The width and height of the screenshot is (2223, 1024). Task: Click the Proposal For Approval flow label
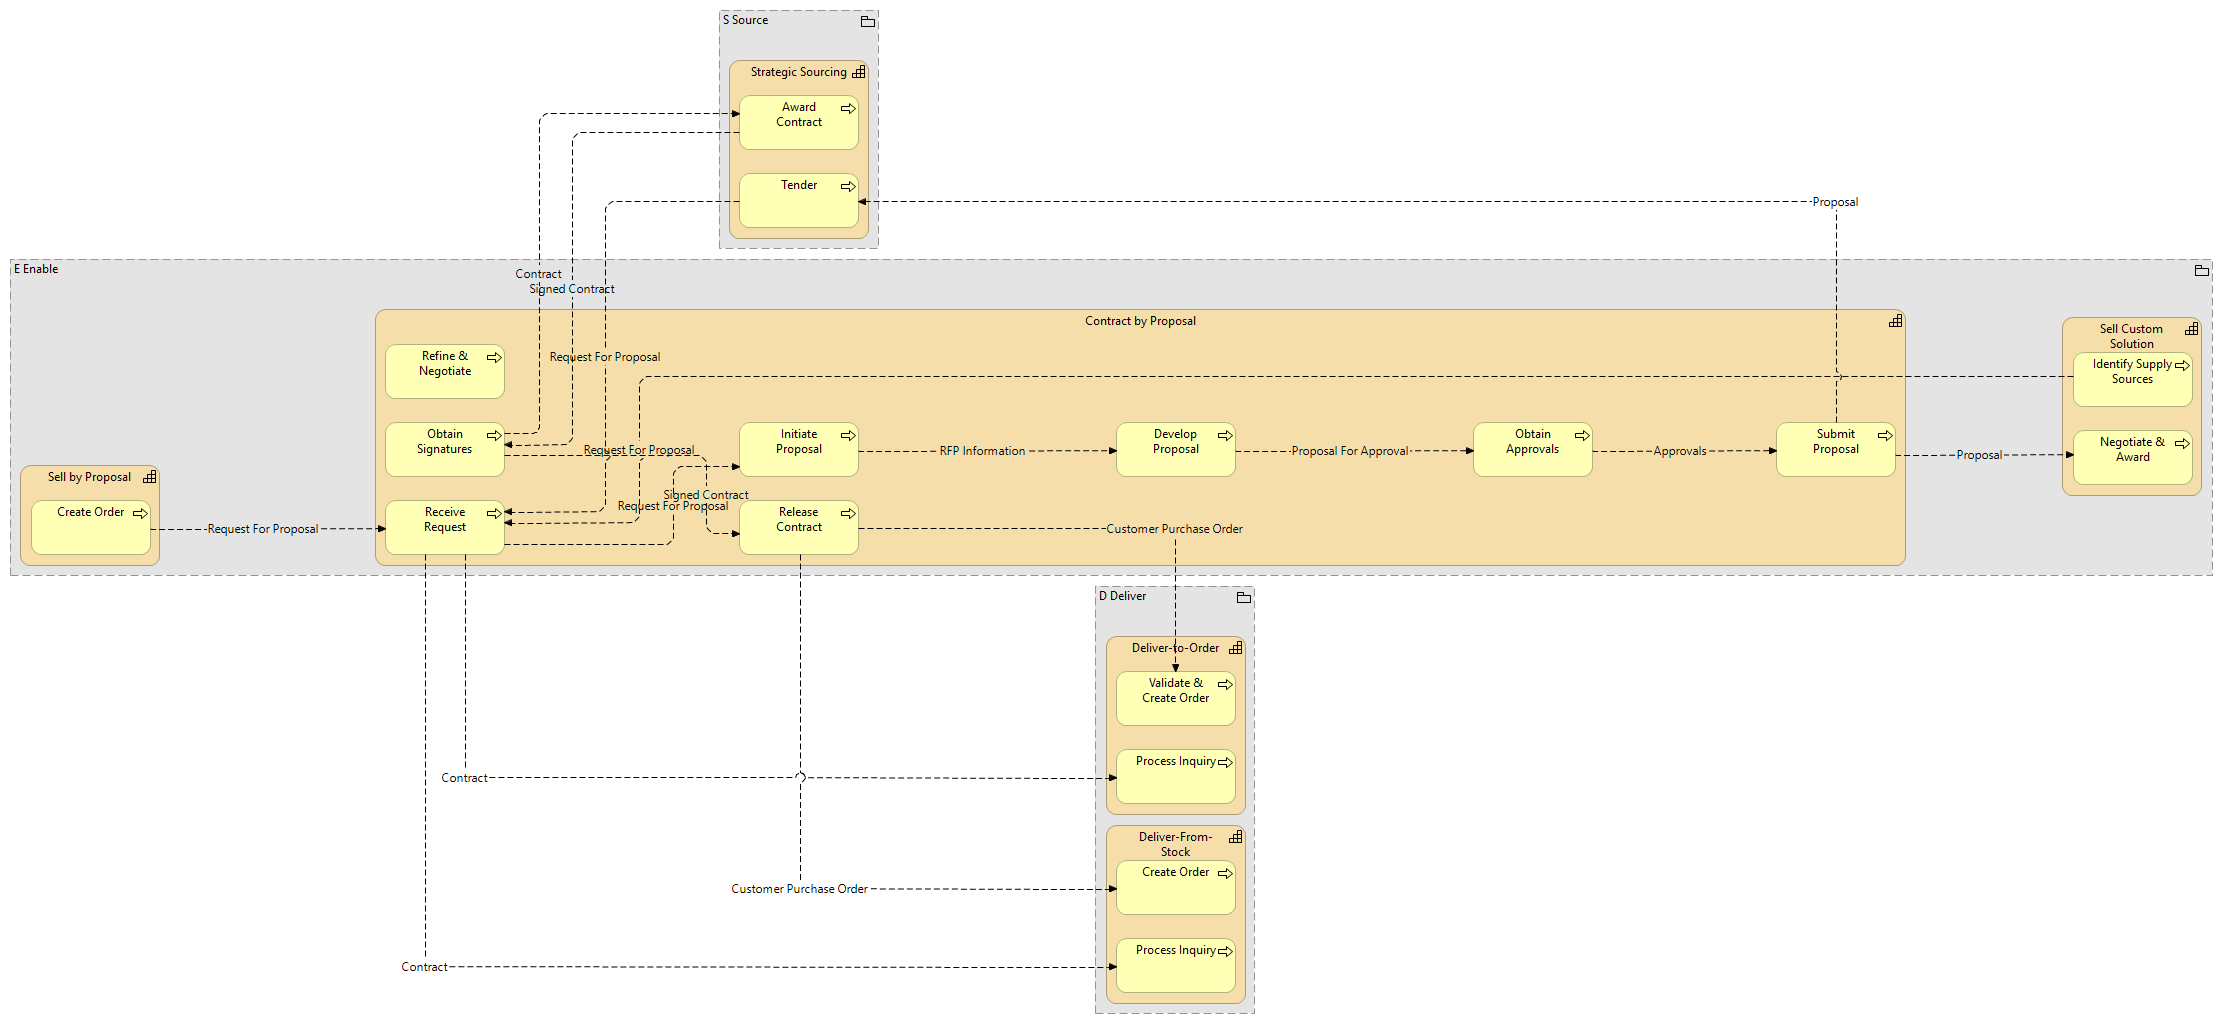[1349, 451]
